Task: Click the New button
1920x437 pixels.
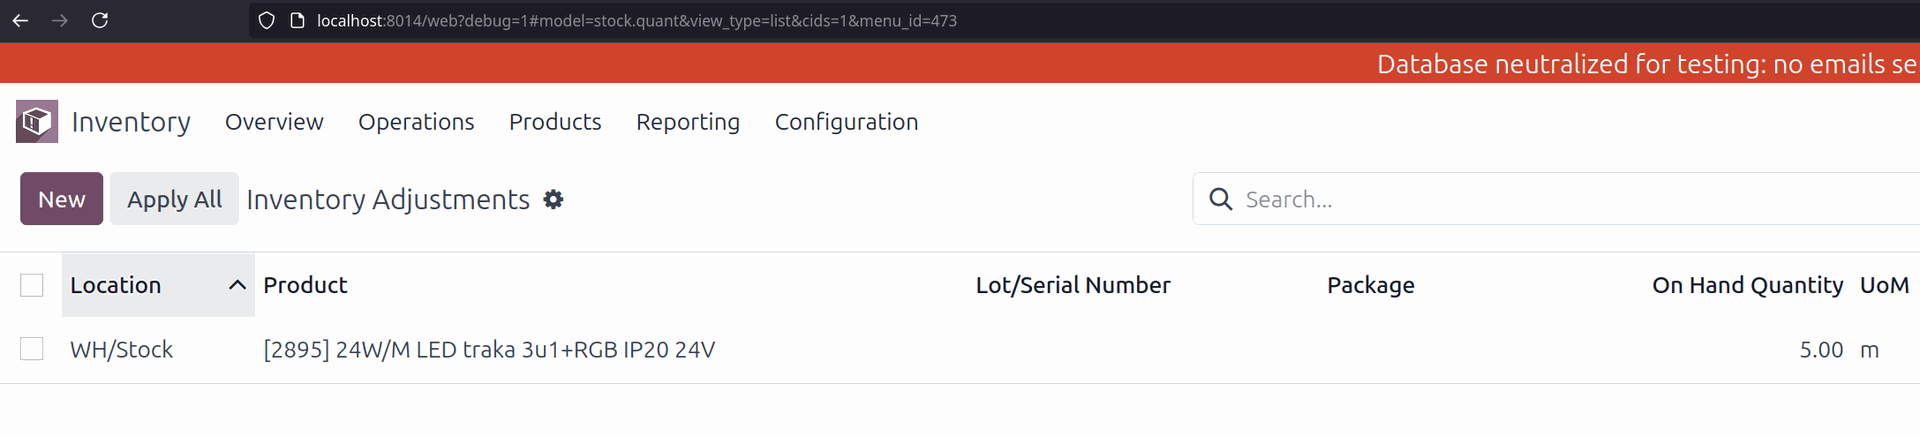Action: 61,199
